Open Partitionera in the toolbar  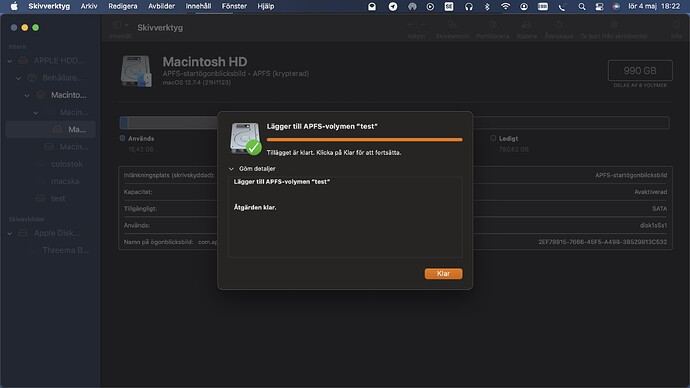pyautogui.click(x=492, y=26)
